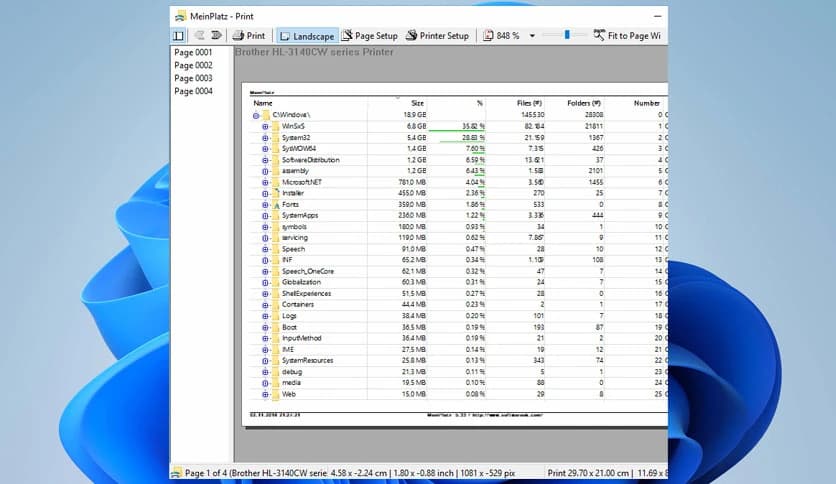Image resolution: width=836 pixels, height=484 pixels.
Task: Expand the WinSxS folder node
Action: coord(266,127)
